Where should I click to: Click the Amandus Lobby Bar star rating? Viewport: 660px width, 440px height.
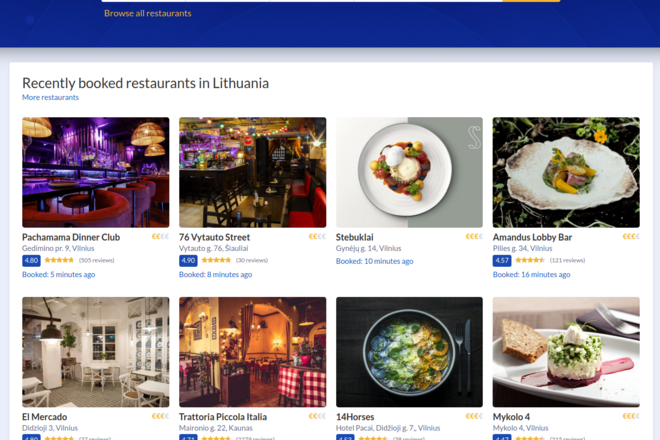(x=530, y=260)
